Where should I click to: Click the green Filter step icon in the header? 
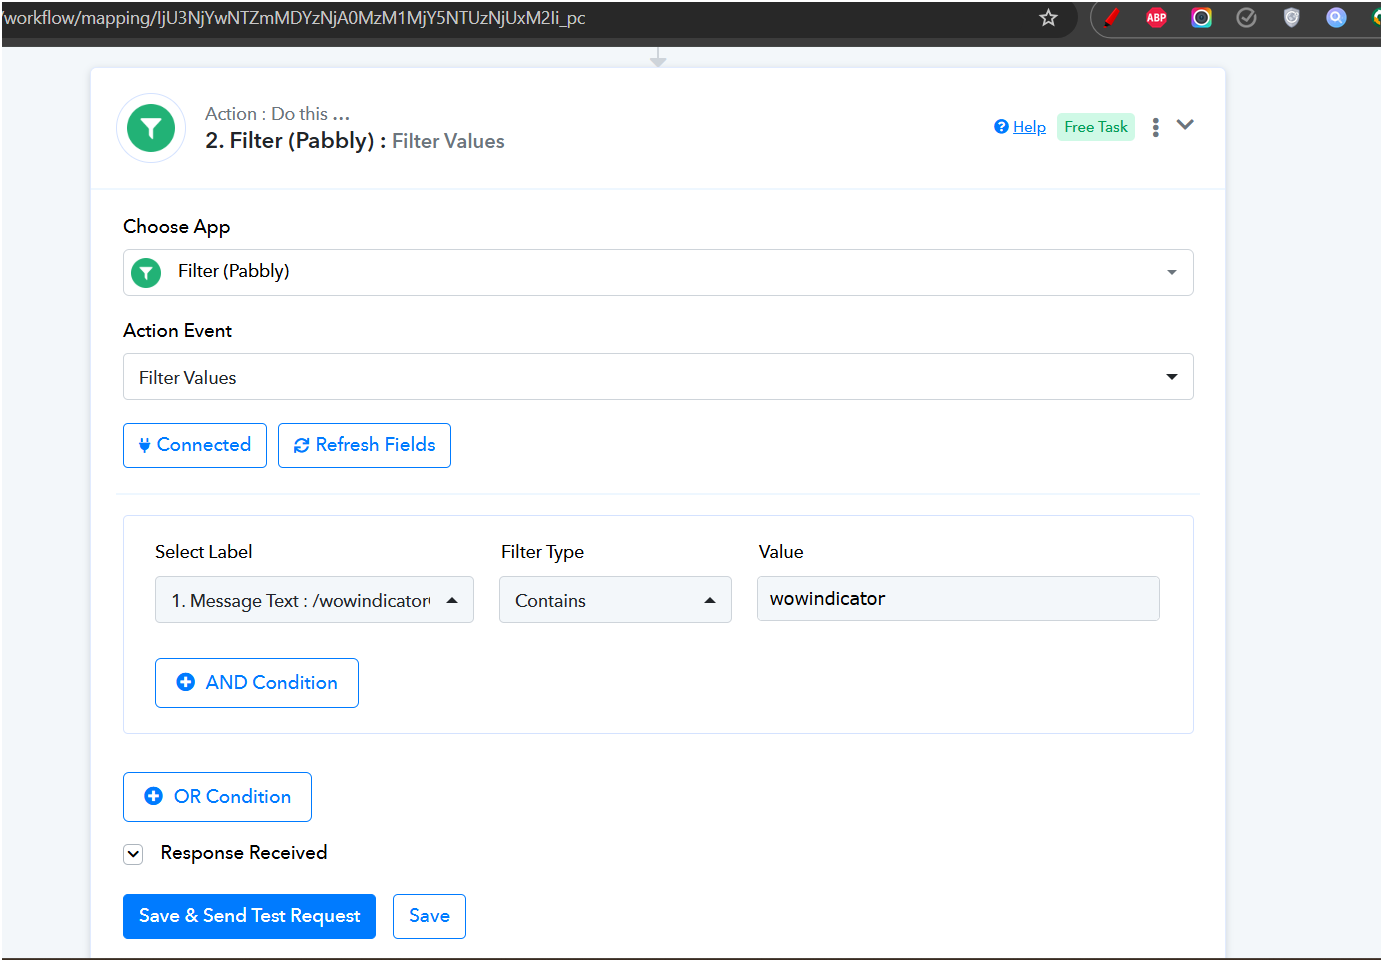pos(151,128)
